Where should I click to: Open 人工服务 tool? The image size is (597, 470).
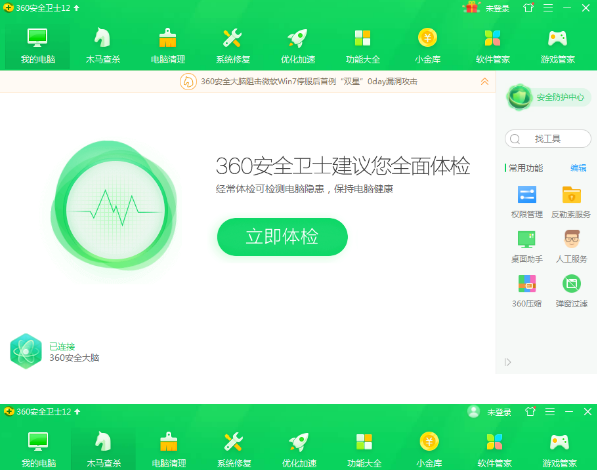[571, 246]
